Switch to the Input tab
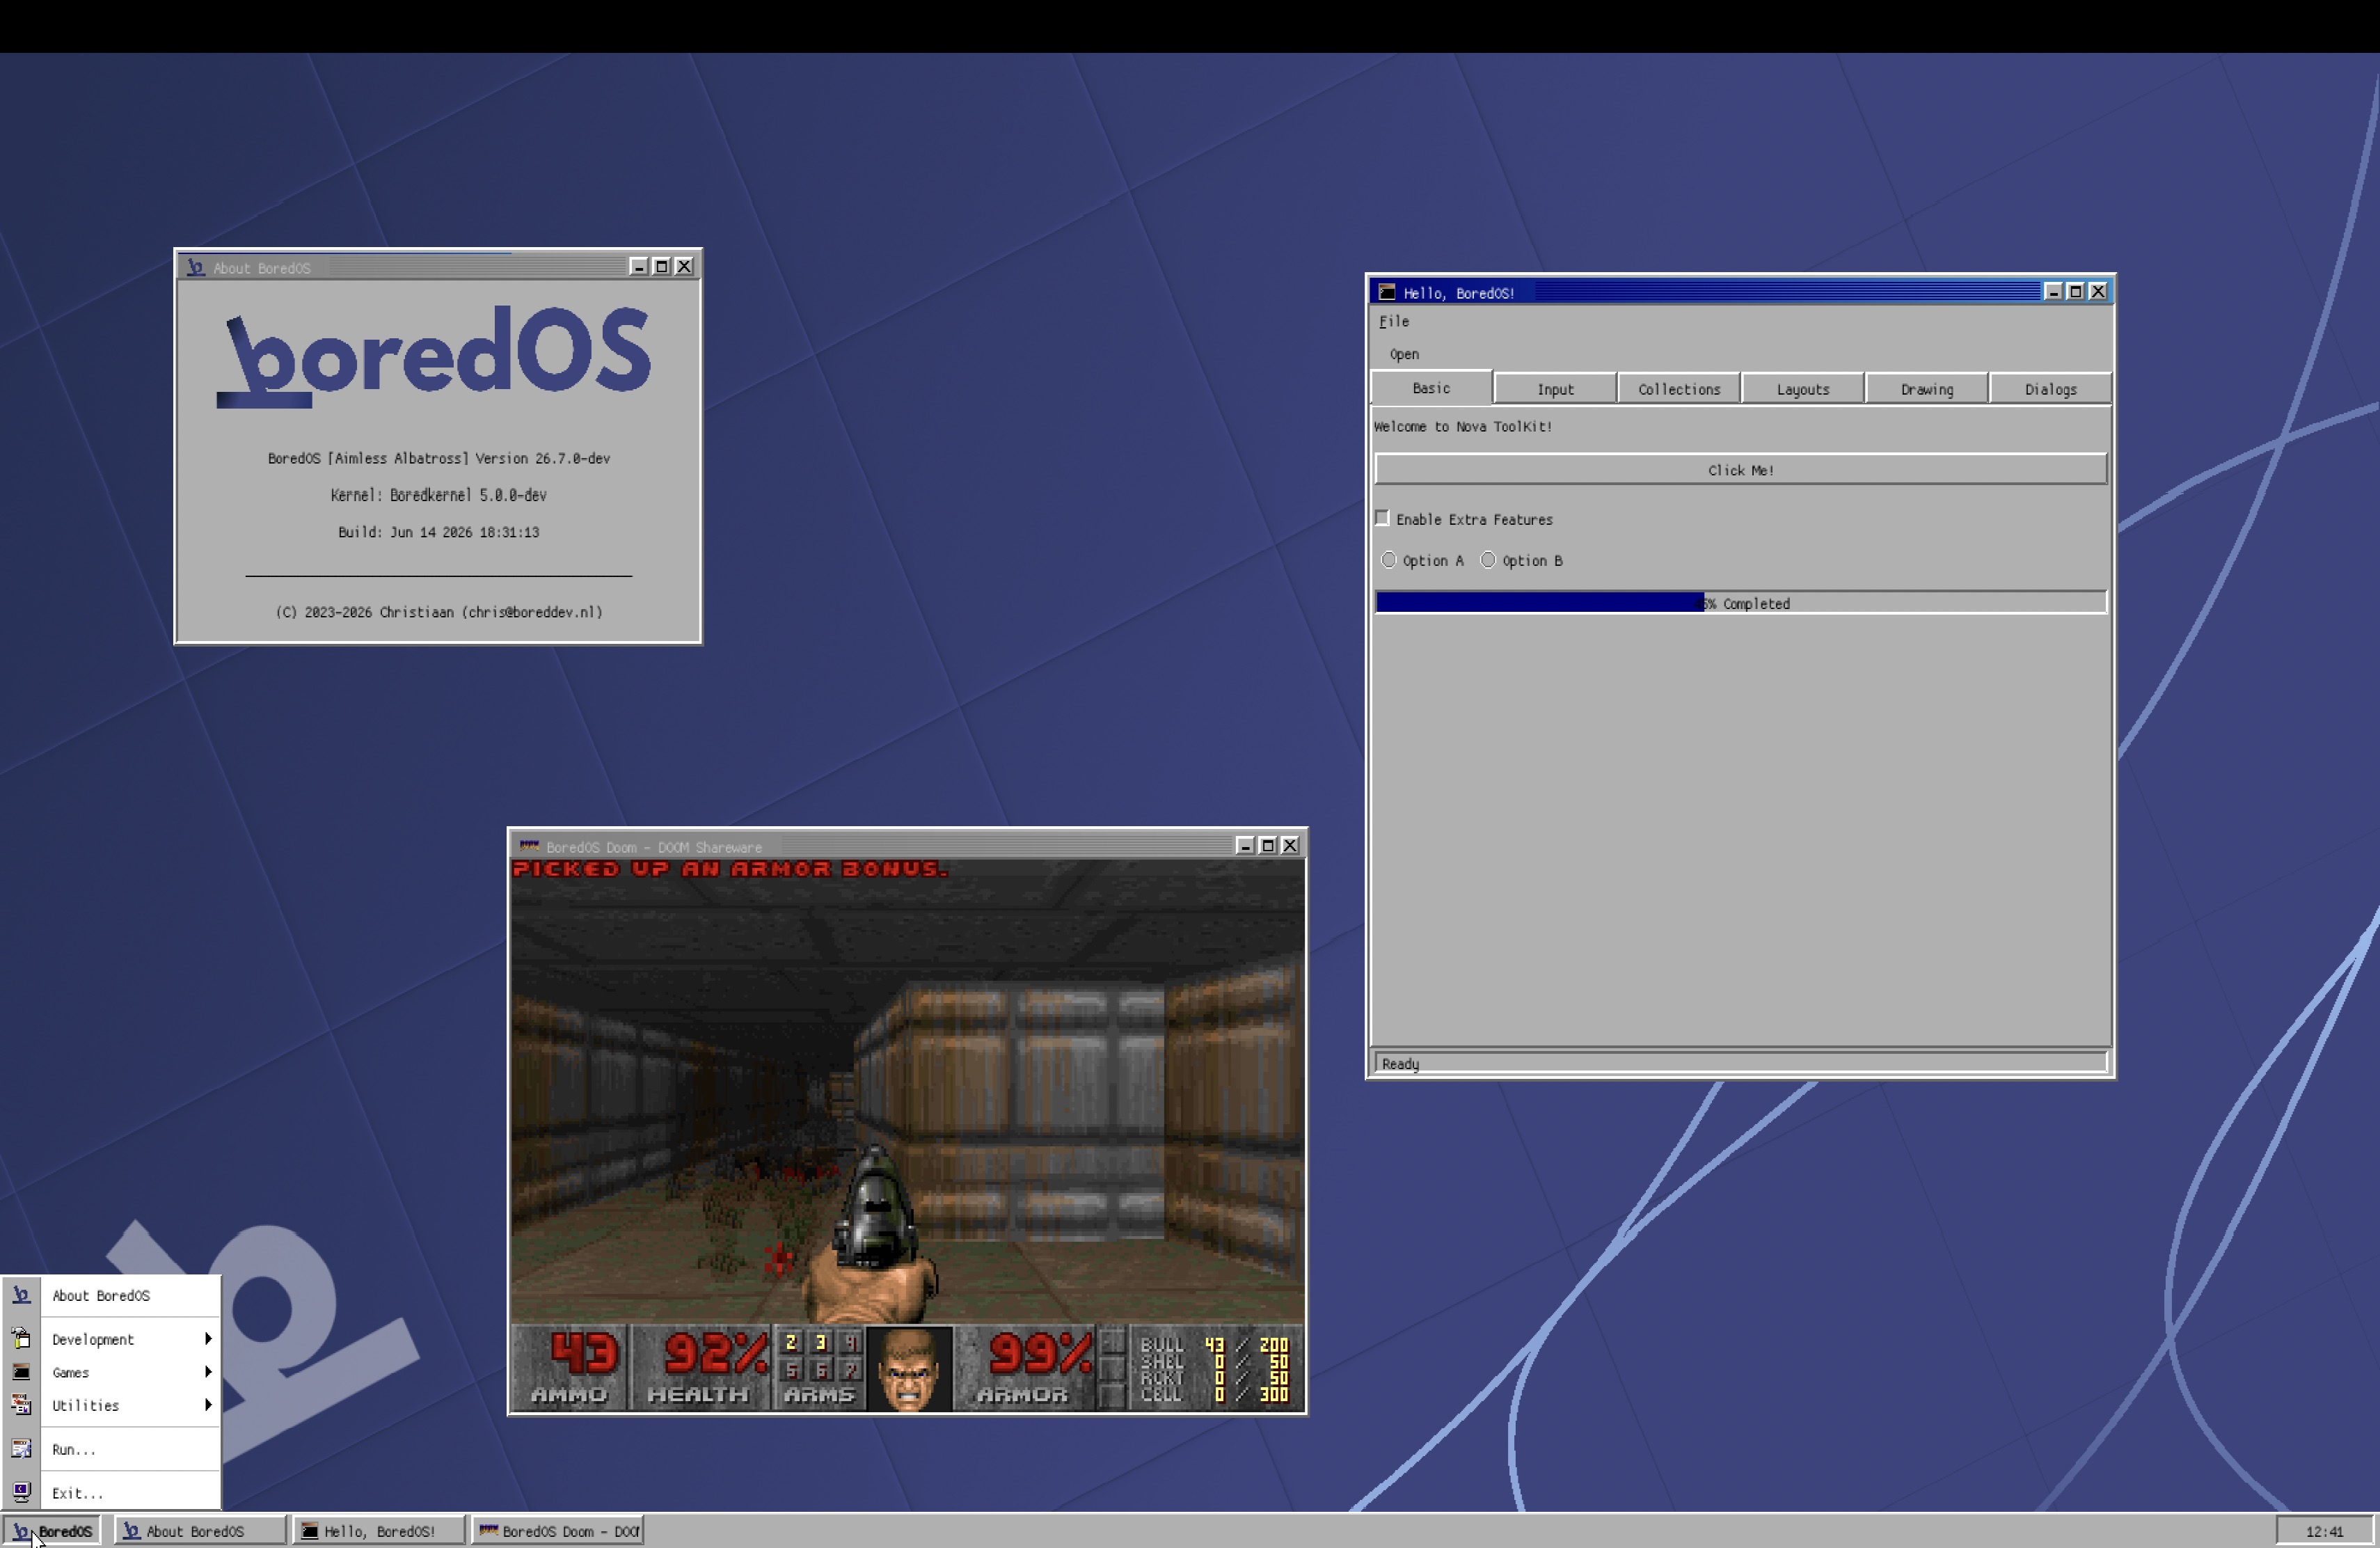This screenshot has height=1548, width=2380. [1555, 389]
